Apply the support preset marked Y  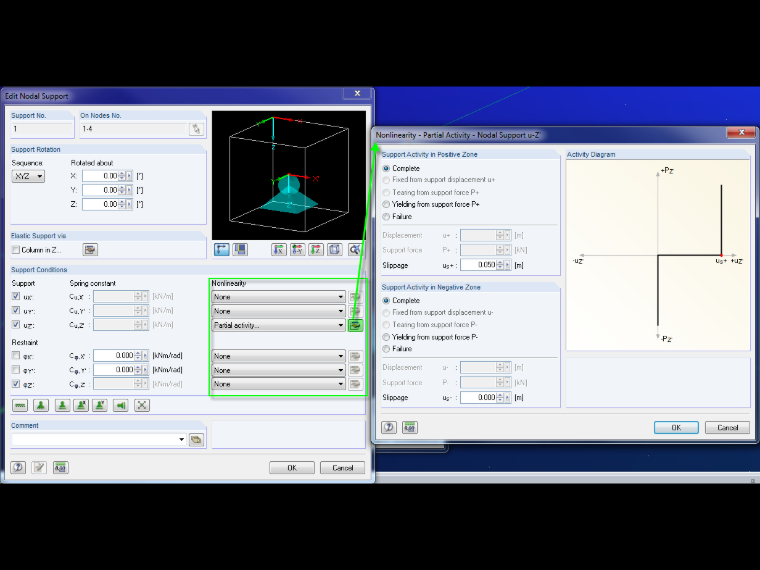point(100,405)
